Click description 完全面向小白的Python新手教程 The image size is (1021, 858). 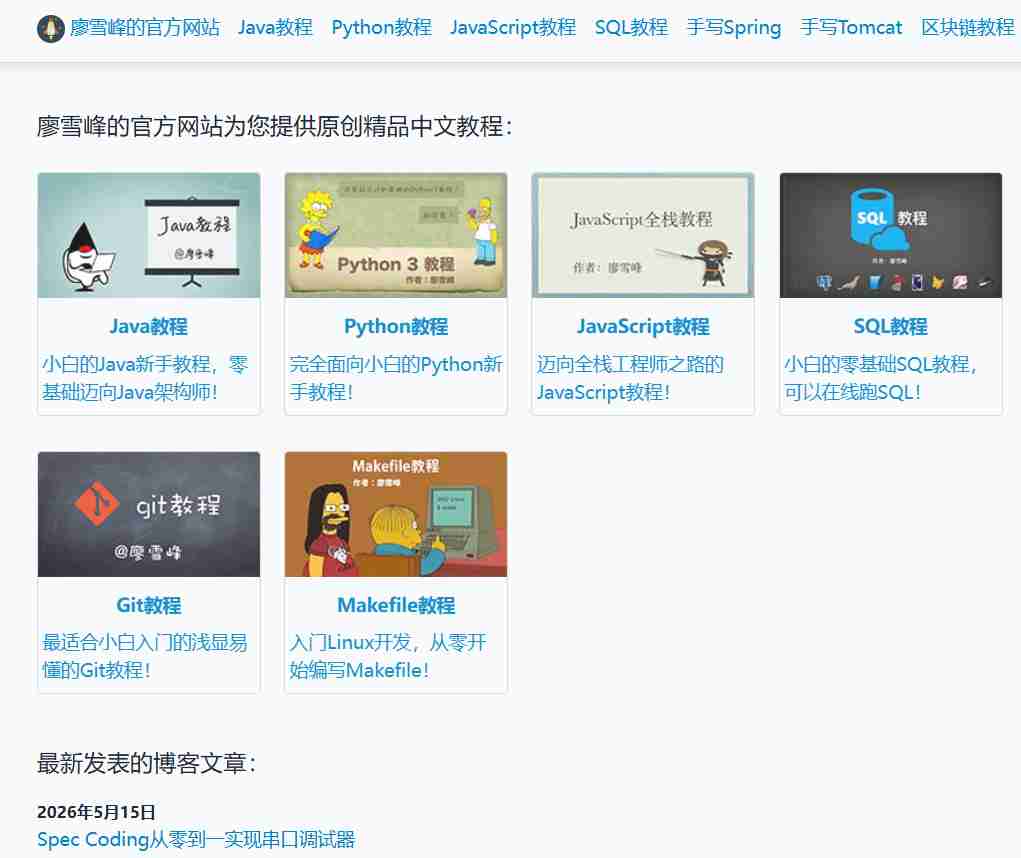click(x=396, y=378)
